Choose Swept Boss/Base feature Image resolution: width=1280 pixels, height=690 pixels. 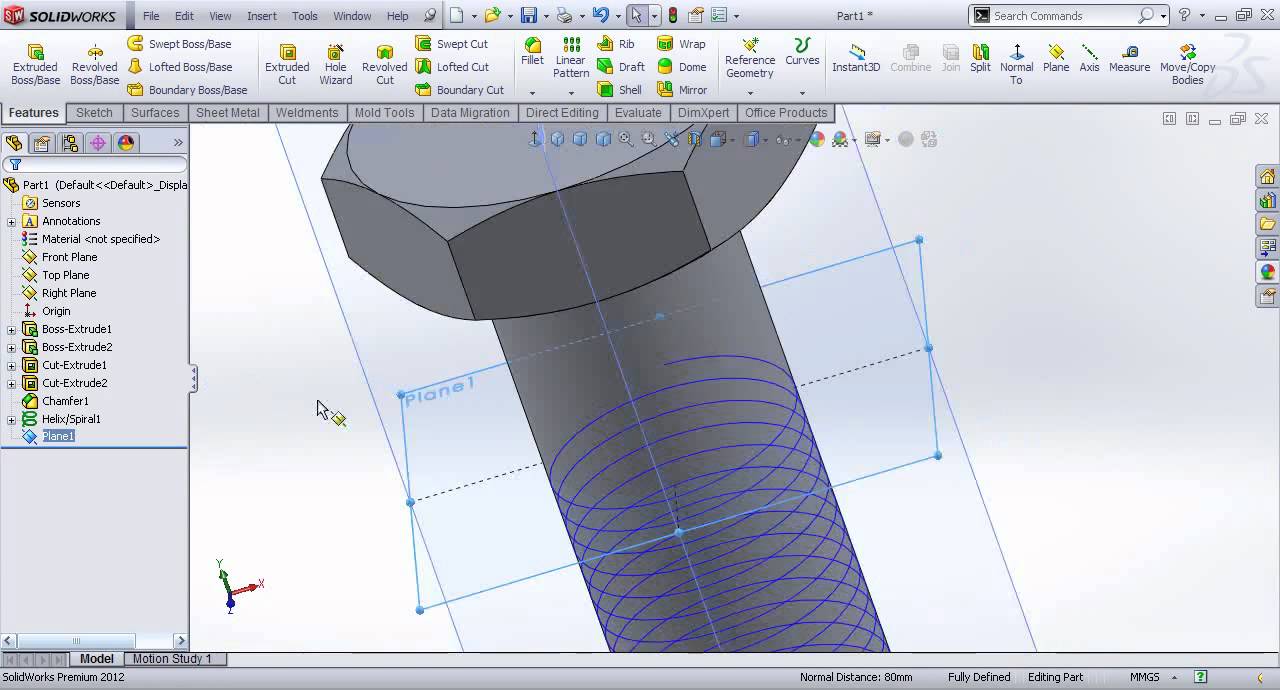(x=179, y=44)
